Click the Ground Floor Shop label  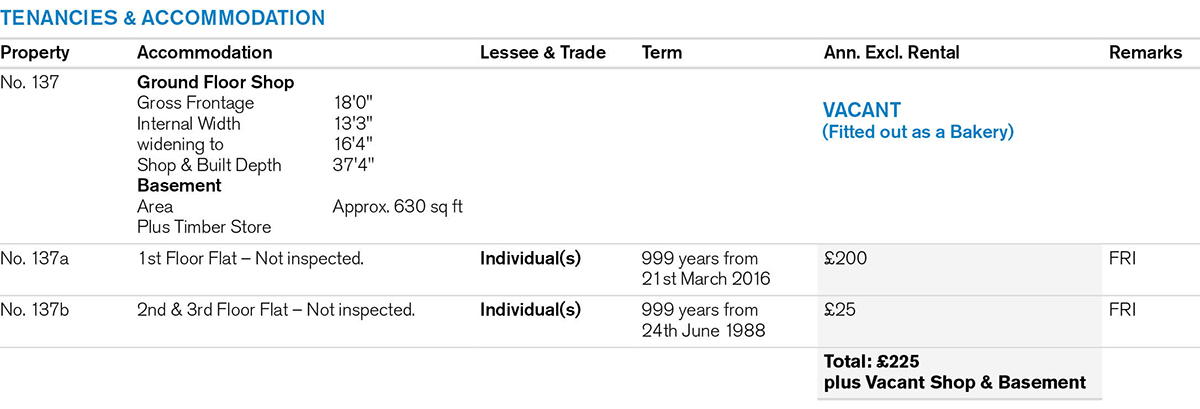click(x=215, y=82)
